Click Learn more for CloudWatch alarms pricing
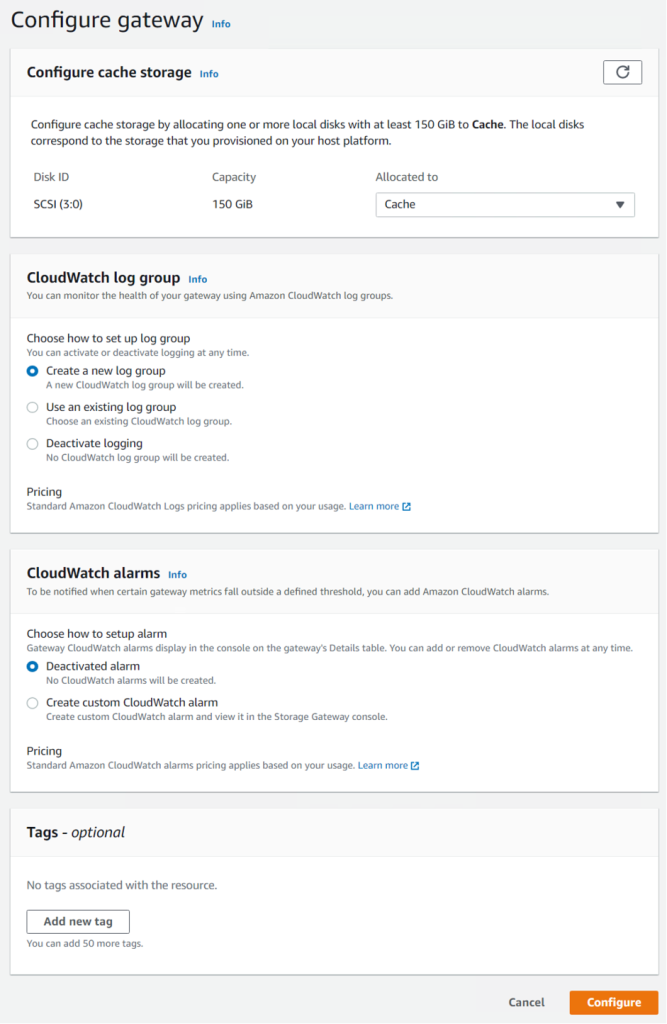 tap(383, 766)
